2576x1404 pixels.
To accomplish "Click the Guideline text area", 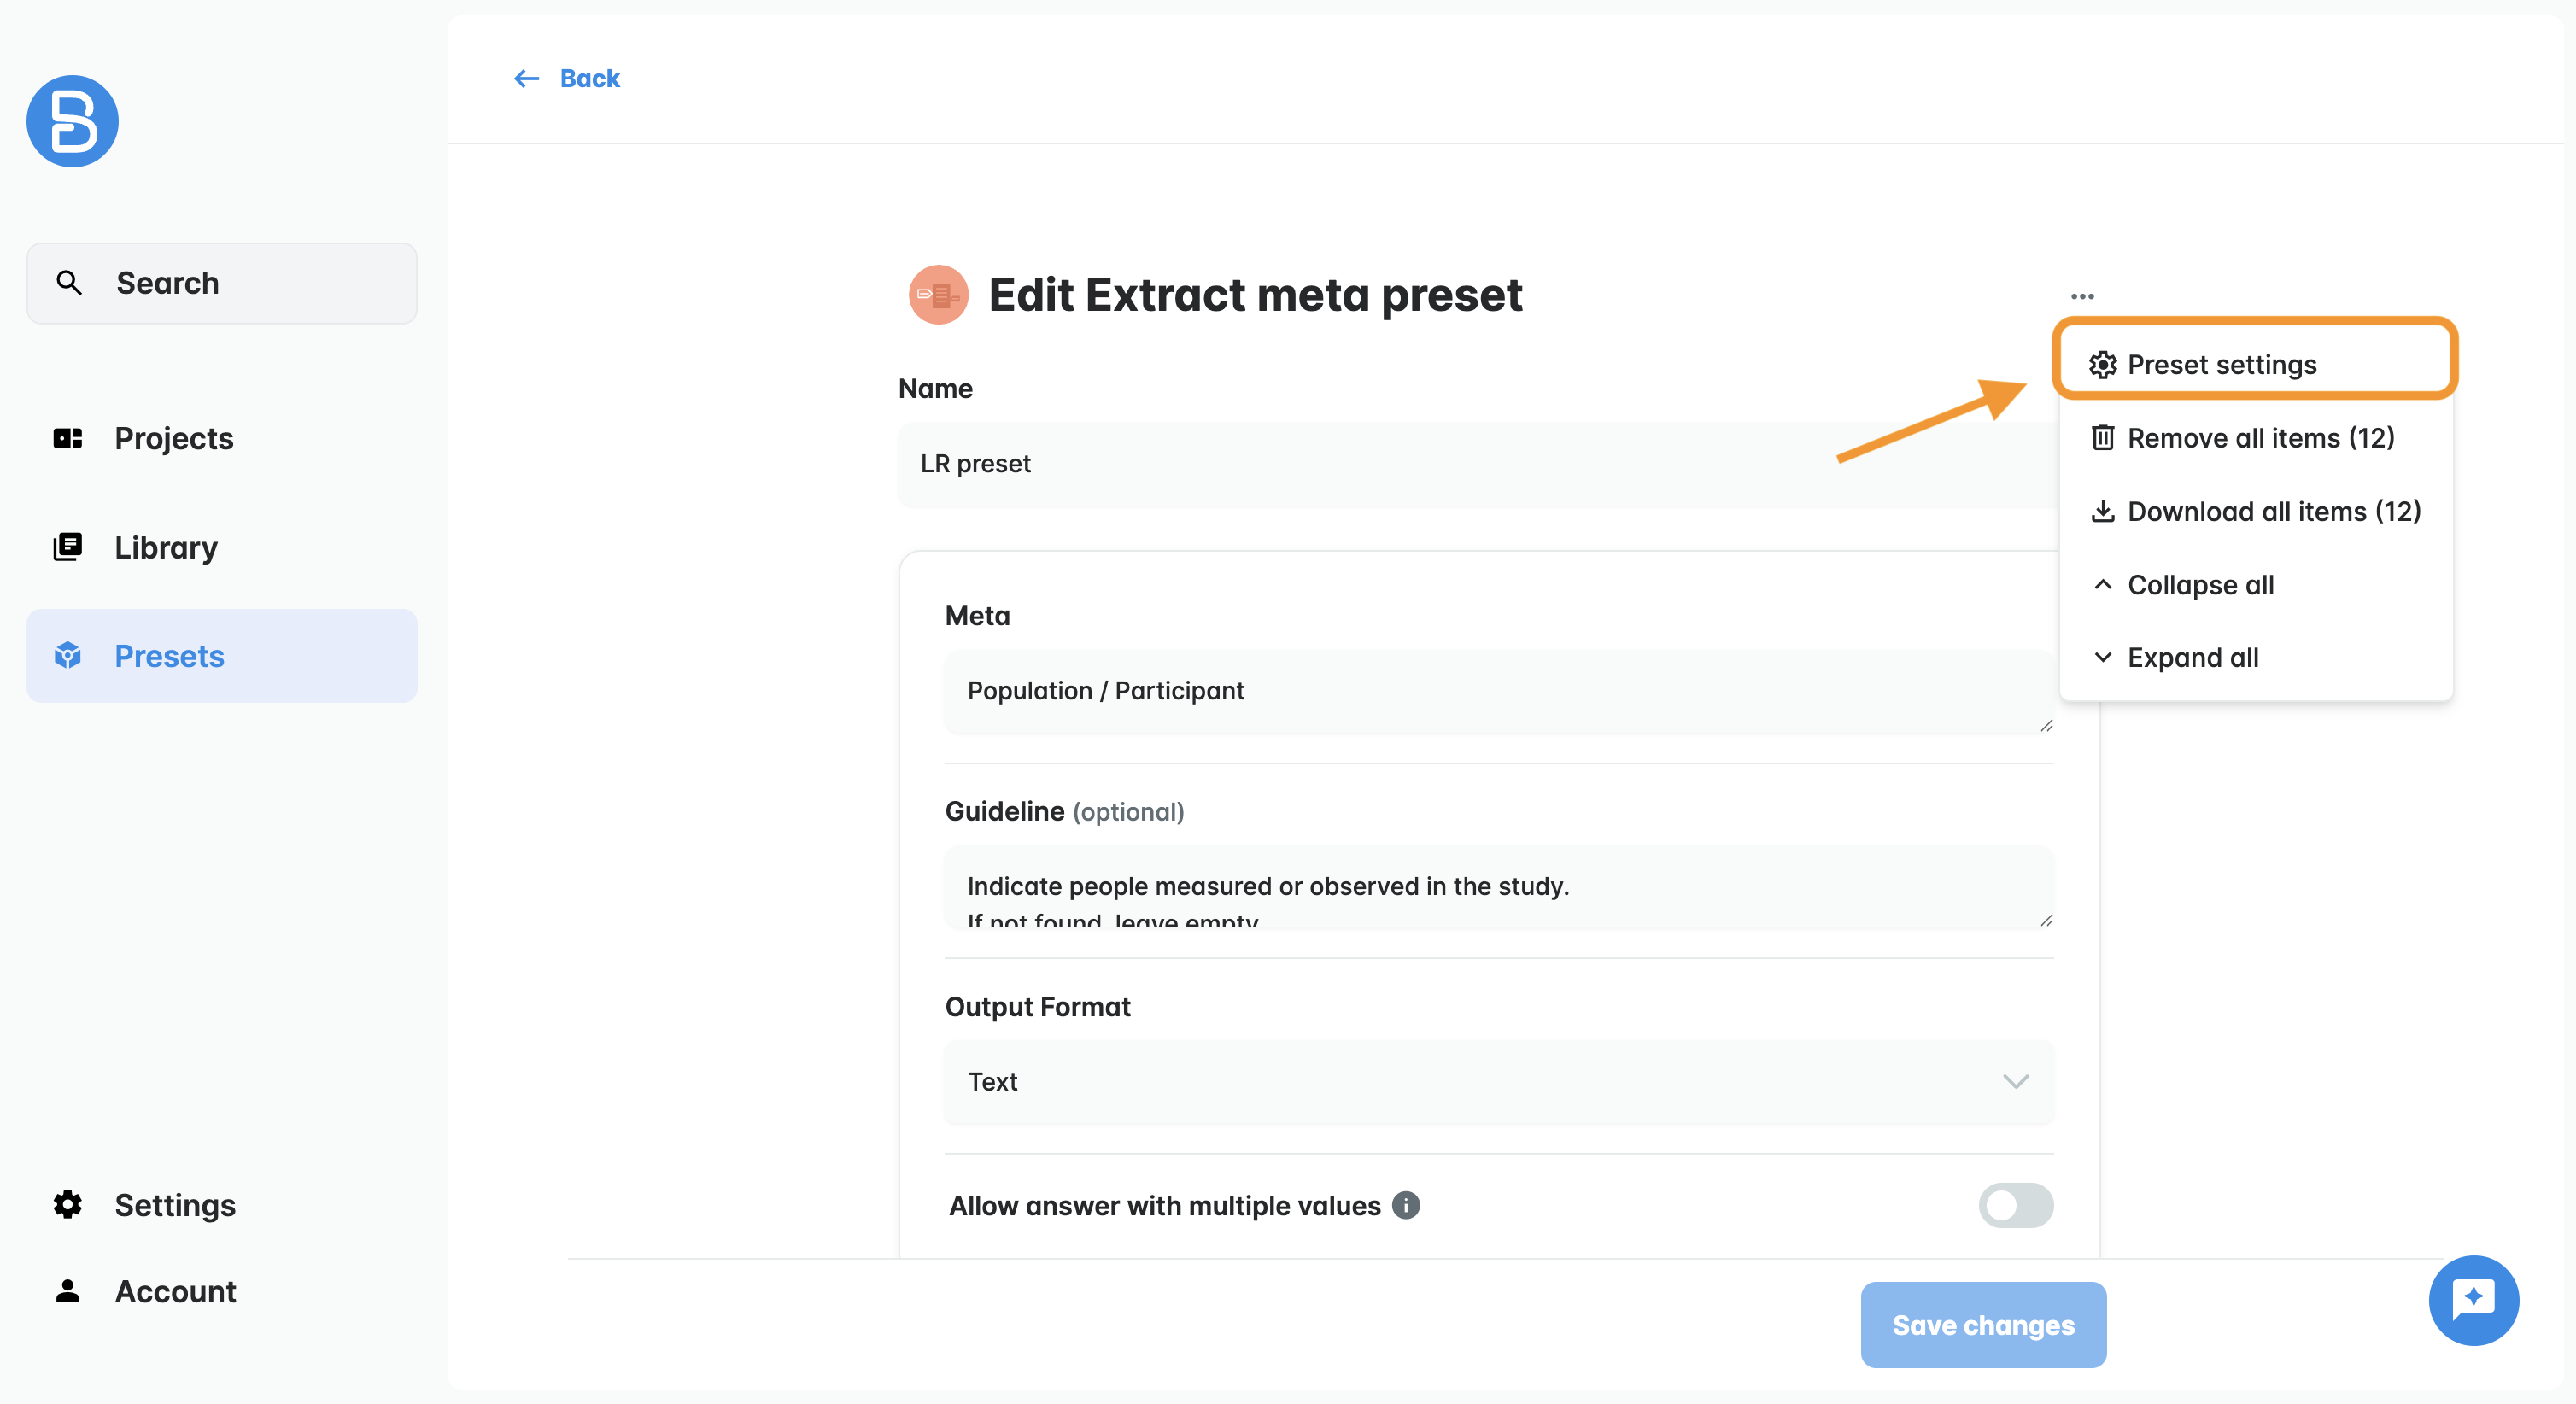I will (1498, 888).
